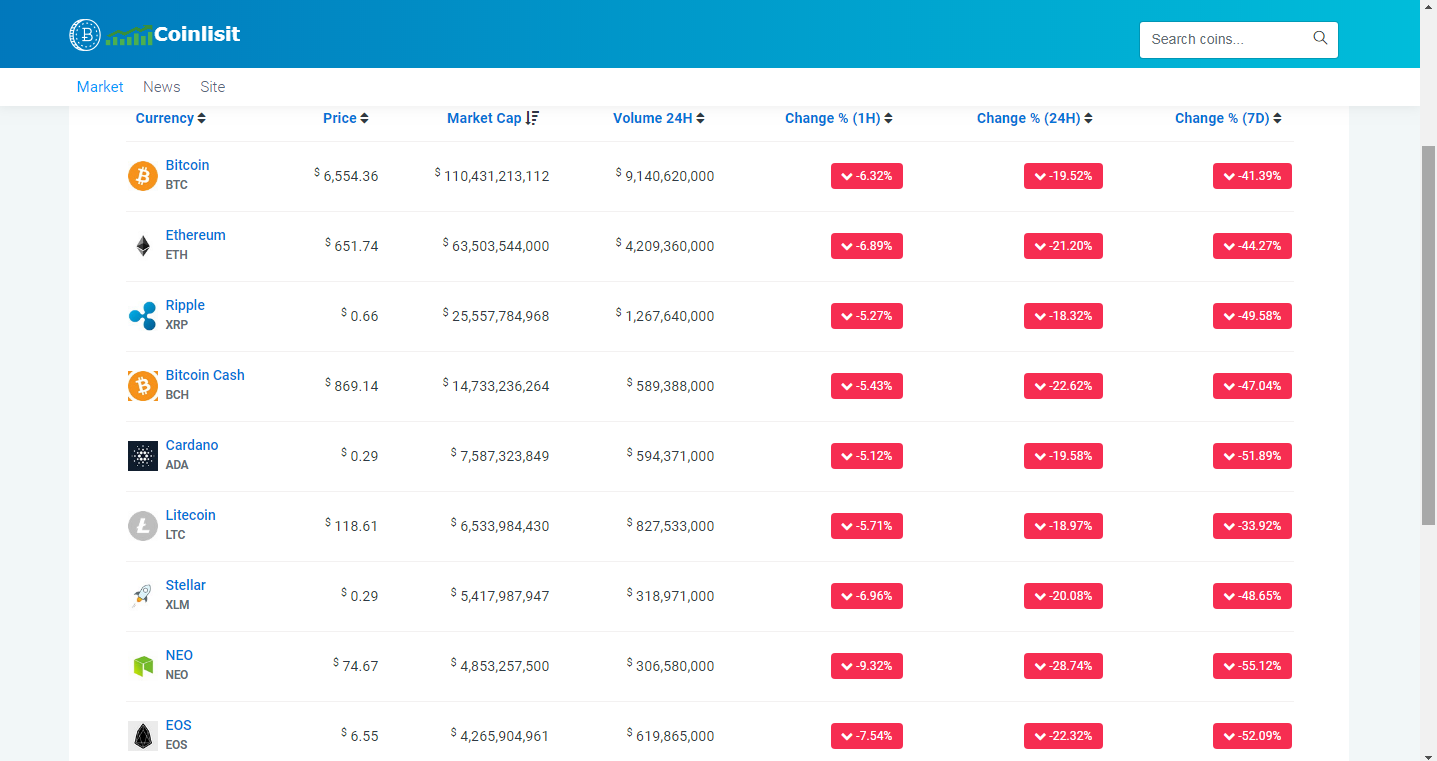The width and height of the screenshot is (1437, 761).
Task: Sort by Change % (7D)
Action: coord(1229,118)
